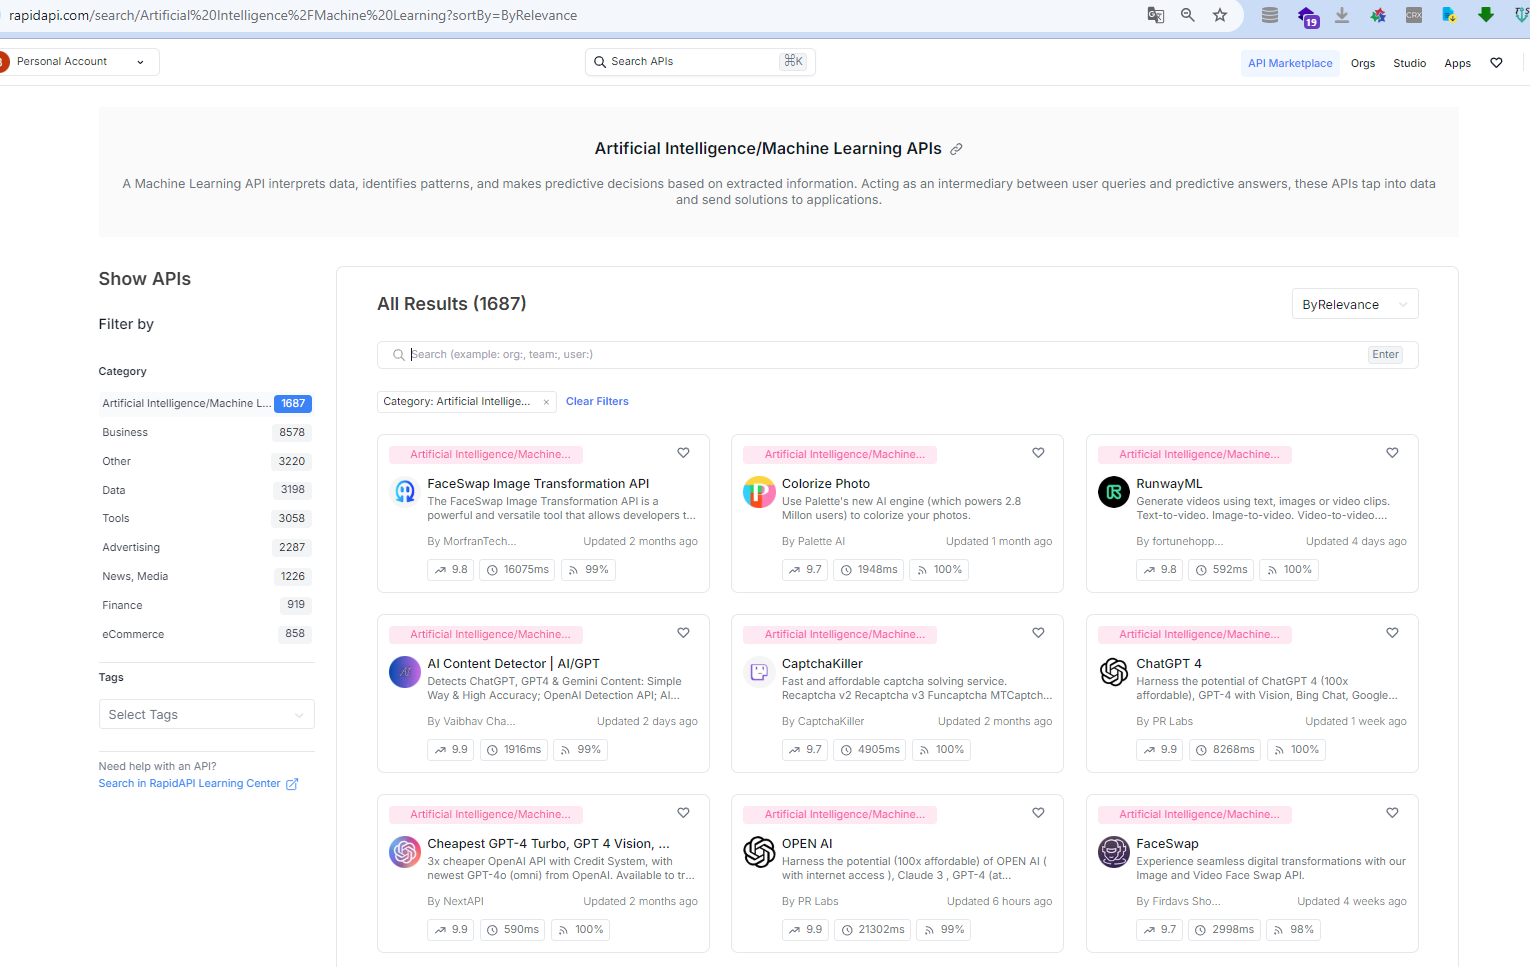Click the ChatGPT 4 logo icon

tap(1114, 672)
